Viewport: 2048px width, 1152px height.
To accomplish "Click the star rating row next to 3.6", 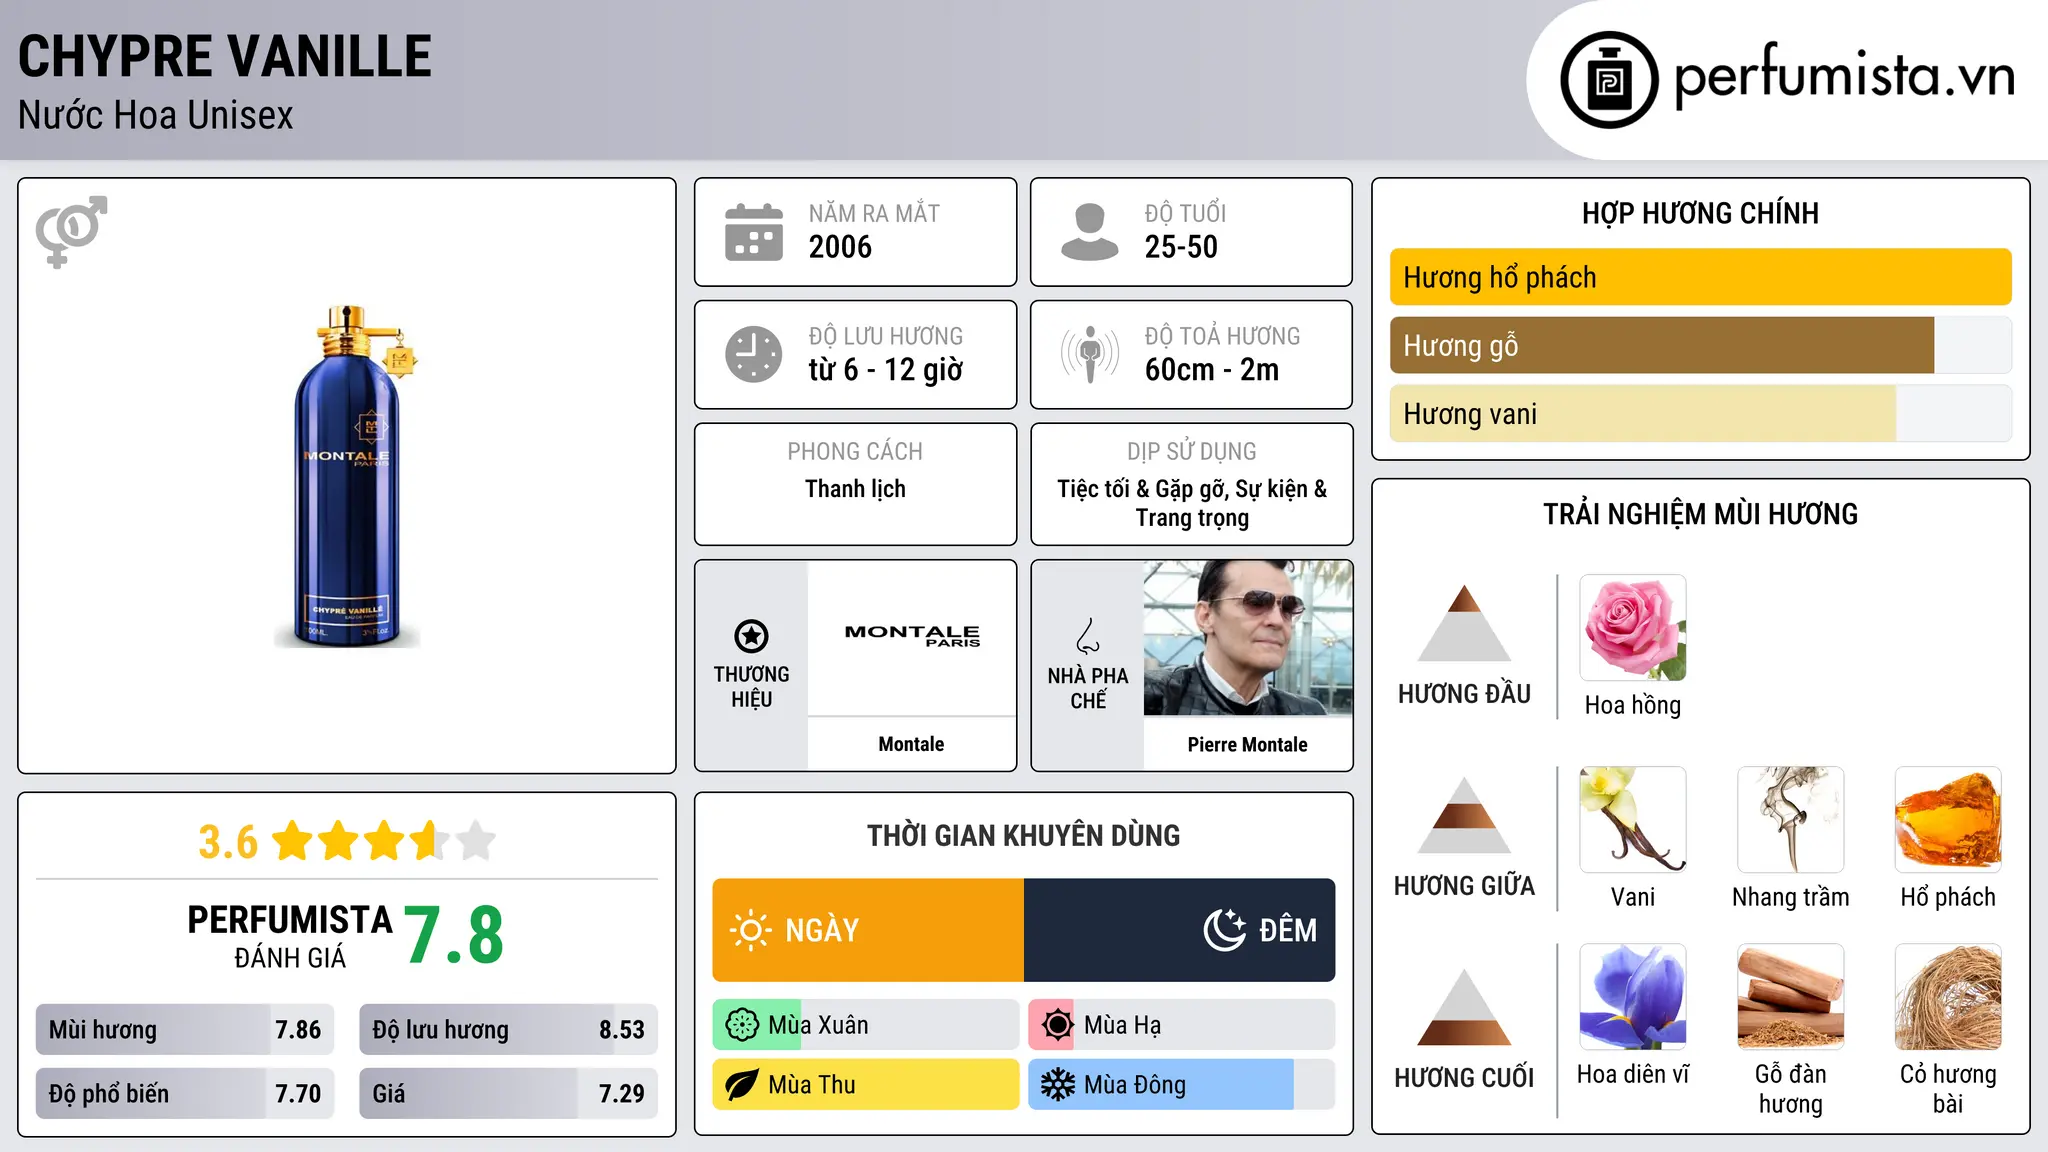I will click(x=384, y=841).
